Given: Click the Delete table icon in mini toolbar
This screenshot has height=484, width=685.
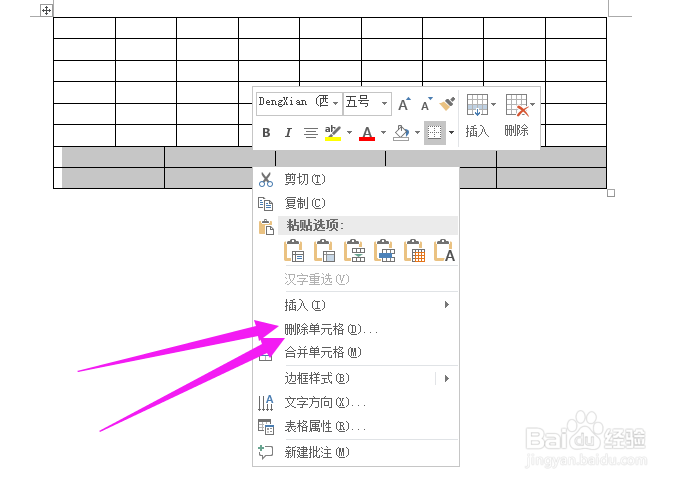Looking at the screenshot, I should point(517,105).
